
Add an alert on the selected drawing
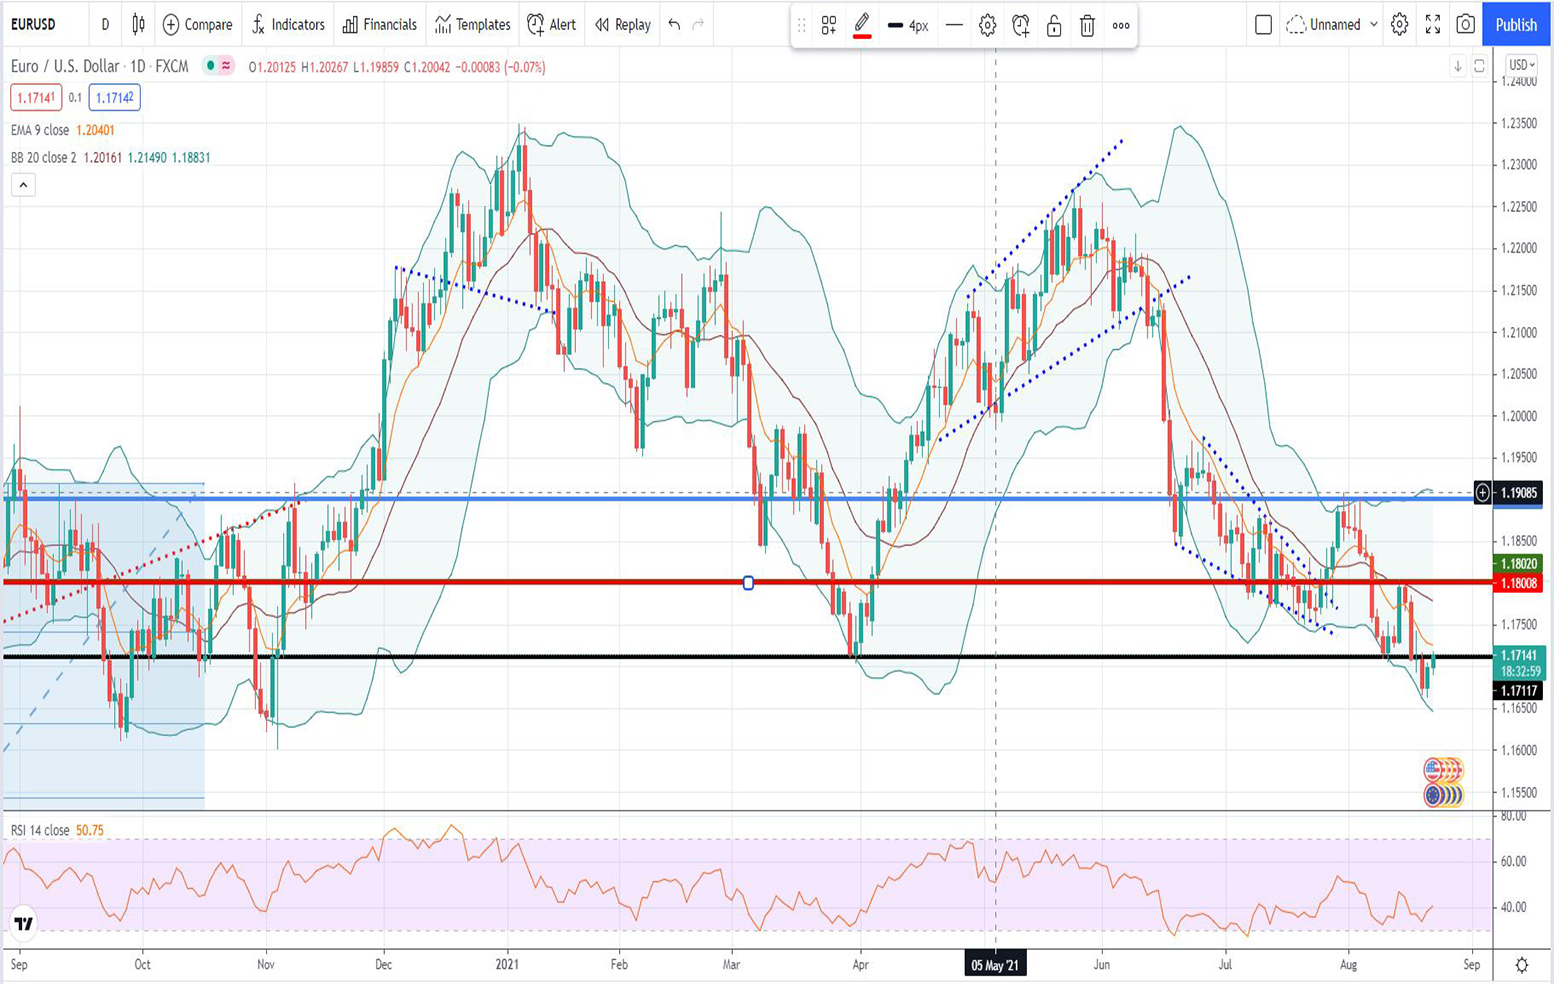[x=1020, y=26]
